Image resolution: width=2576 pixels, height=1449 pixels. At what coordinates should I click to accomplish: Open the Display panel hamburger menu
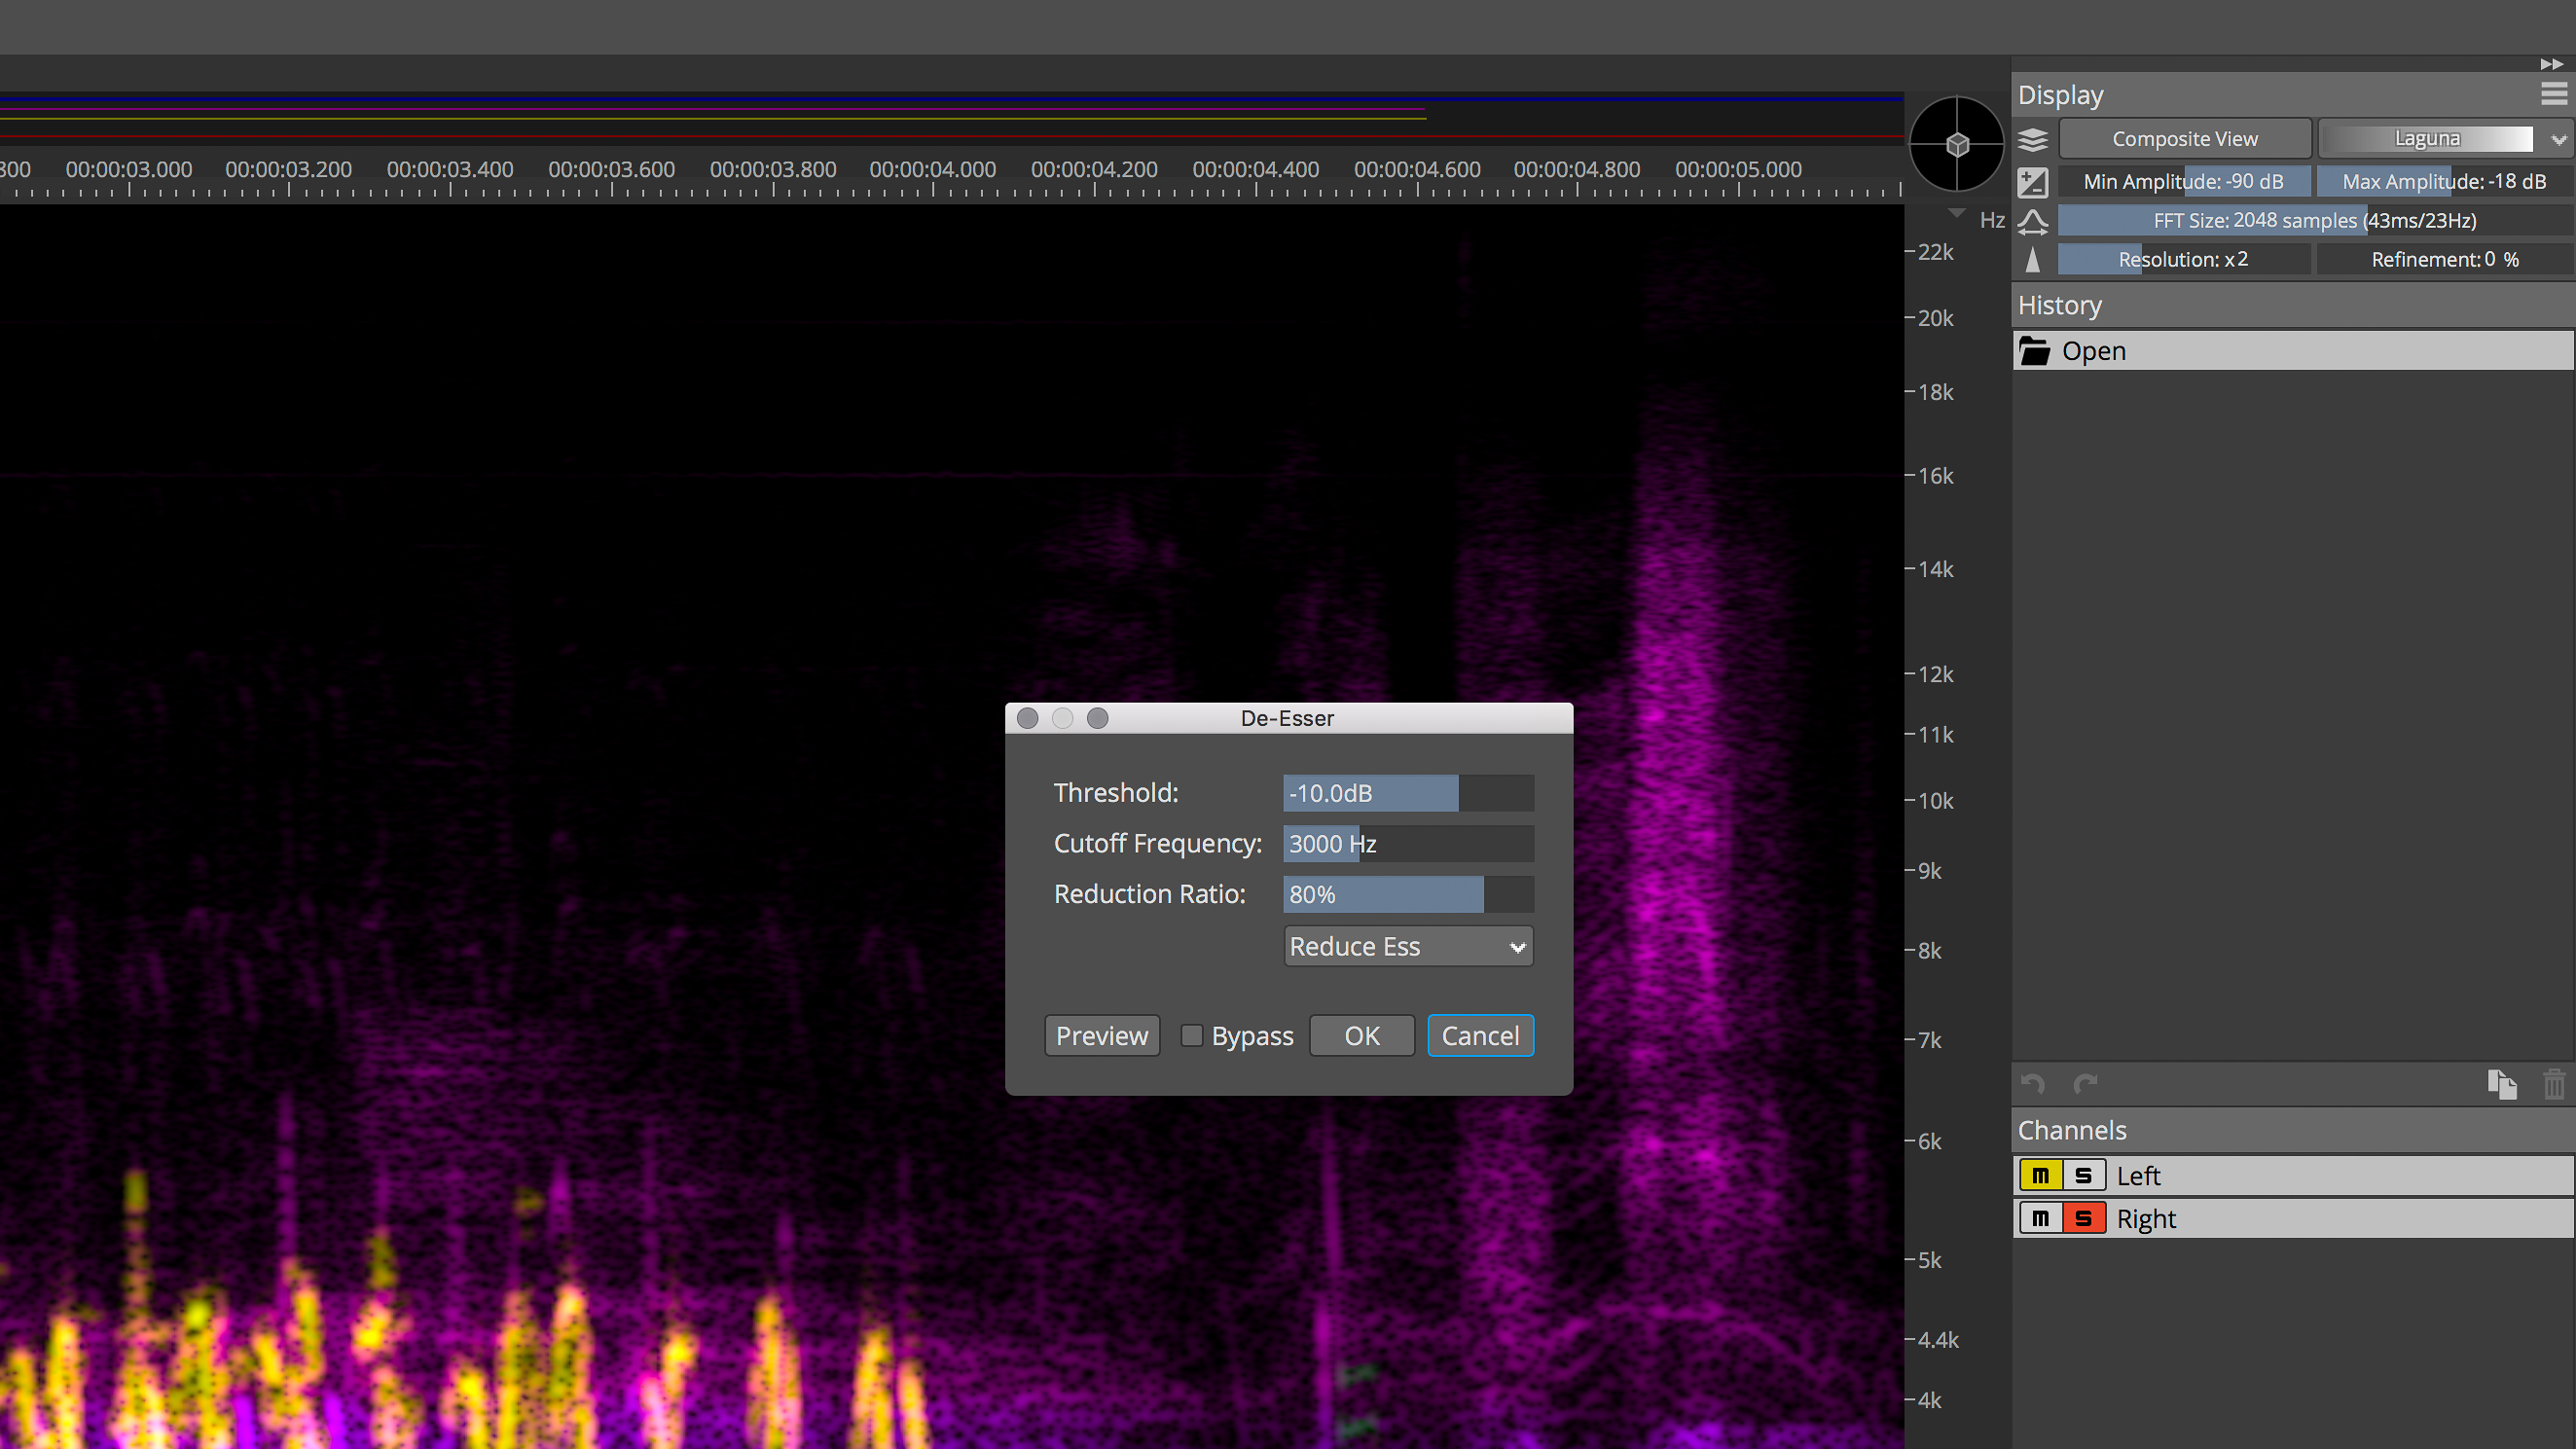pos(2553,95)
